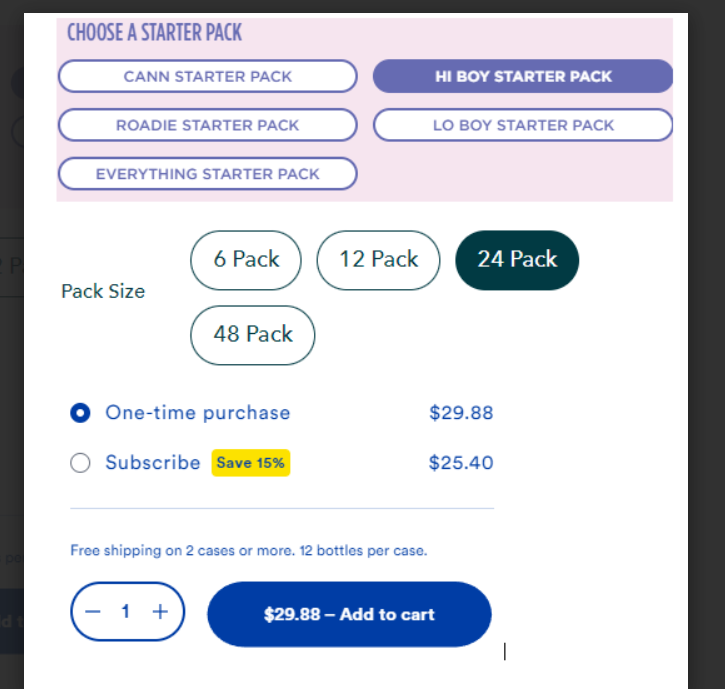This screenshot has width=725, height=689.
Task: Click the free shipping information text
Action: (249, 550)
